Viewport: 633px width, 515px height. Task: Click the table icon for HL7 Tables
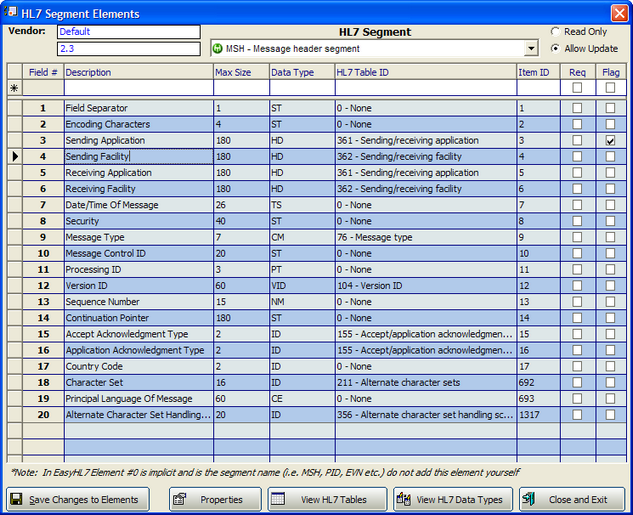pos(278,499)
